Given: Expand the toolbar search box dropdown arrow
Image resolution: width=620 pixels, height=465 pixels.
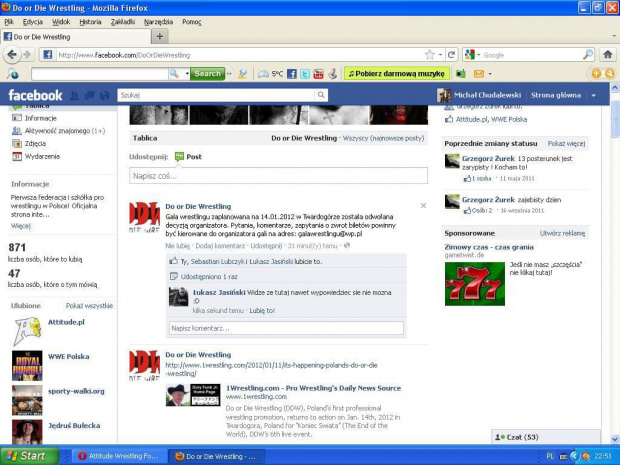Looking at the screenshot, I should (187, 74).
